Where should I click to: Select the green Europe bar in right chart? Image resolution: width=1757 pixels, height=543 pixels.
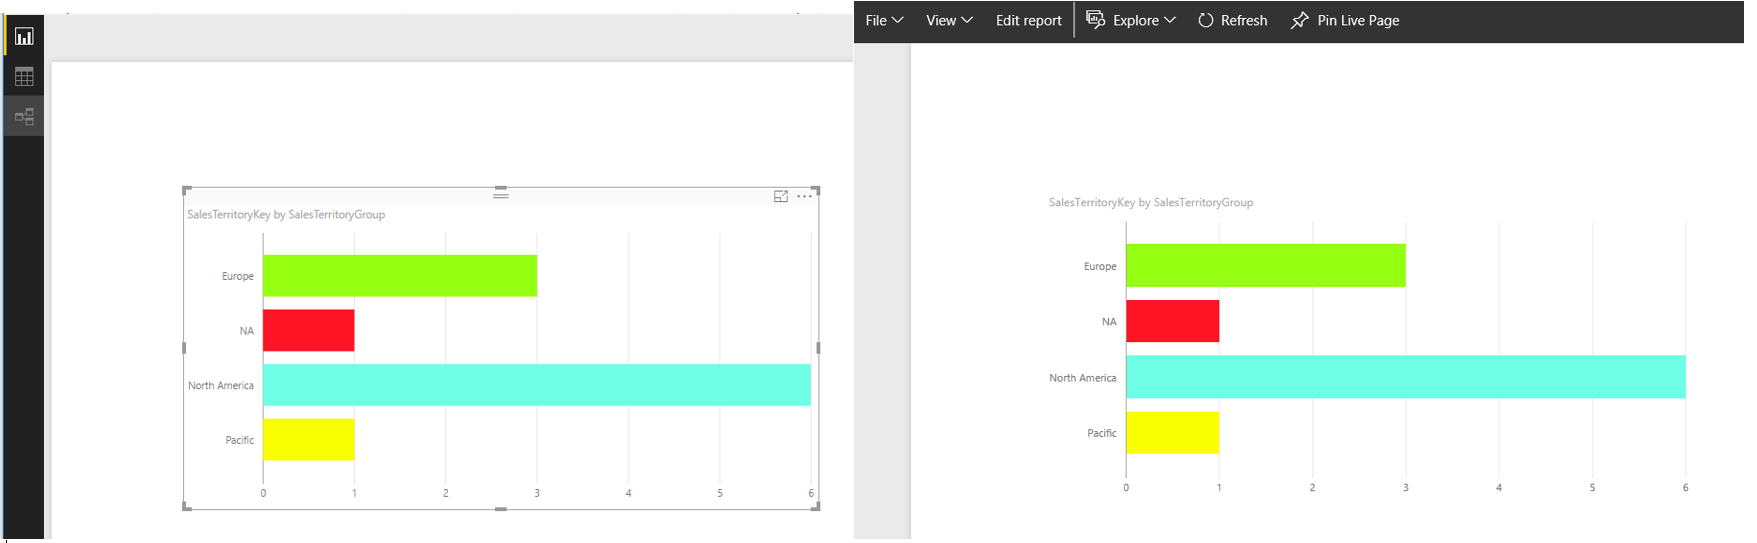tap(1266, 266)
